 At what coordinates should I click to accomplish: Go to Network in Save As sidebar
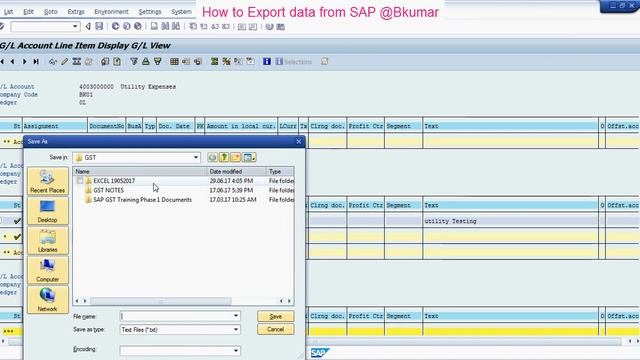click(x=48, y=300)
